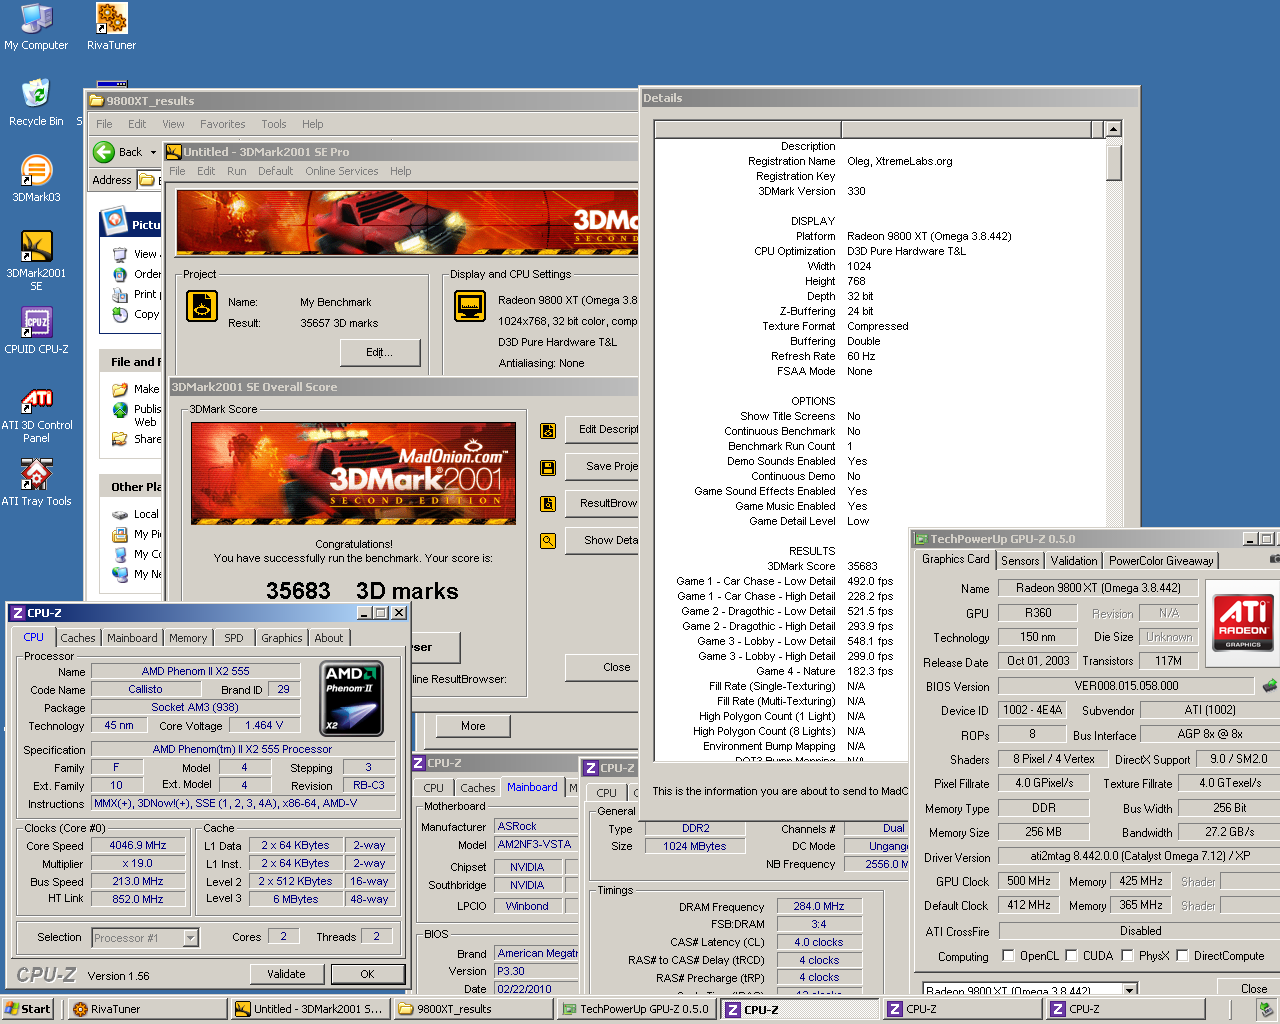
Task: Click OK button in CPU-Z
Action: (367, 974)
